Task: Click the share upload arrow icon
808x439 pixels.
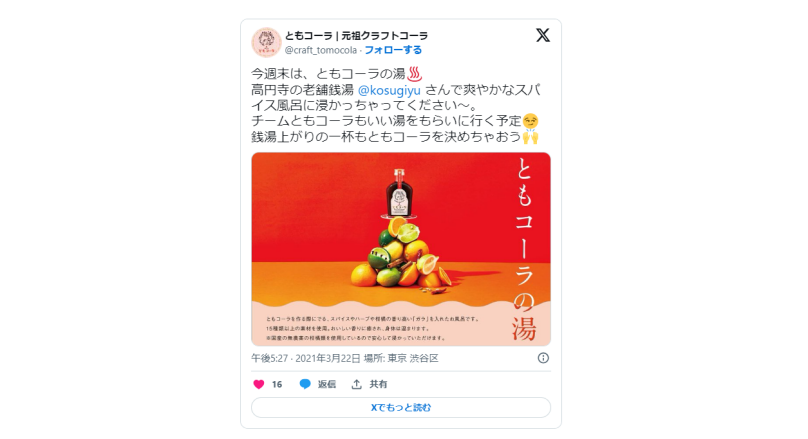Action: (x=356, y=384)
